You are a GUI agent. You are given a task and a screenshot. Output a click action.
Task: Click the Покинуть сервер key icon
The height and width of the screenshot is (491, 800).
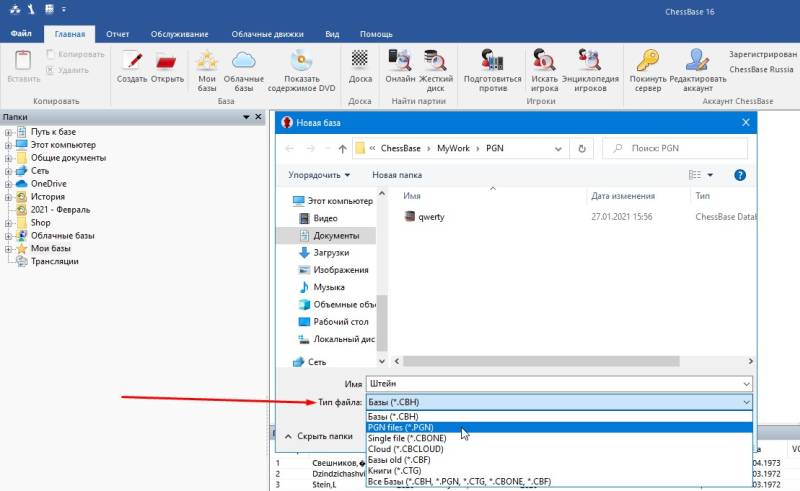pyautogui.click(x=648, y=60)
